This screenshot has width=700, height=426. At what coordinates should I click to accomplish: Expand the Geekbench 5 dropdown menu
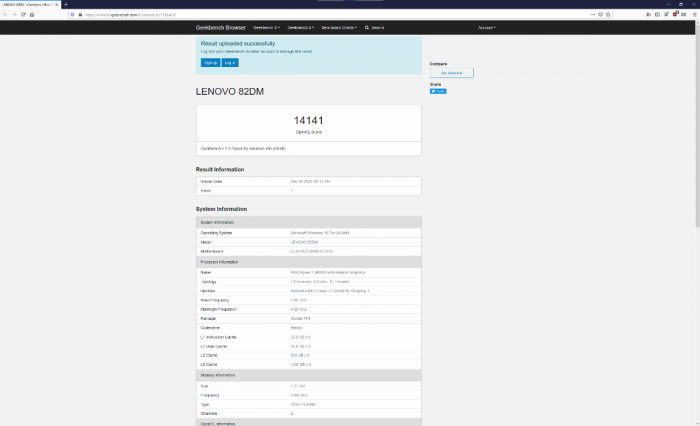tap(267, 28)
